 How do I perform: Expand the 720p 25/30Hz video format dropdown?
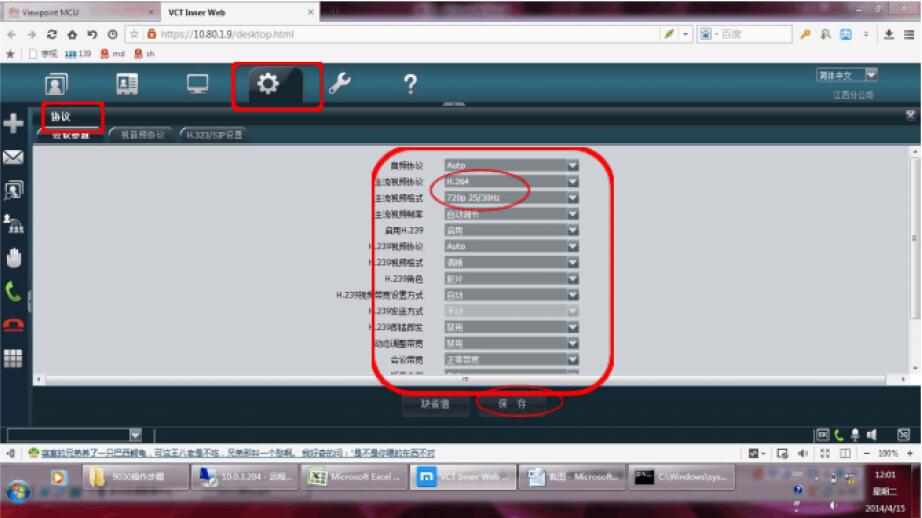pos(572,197)
